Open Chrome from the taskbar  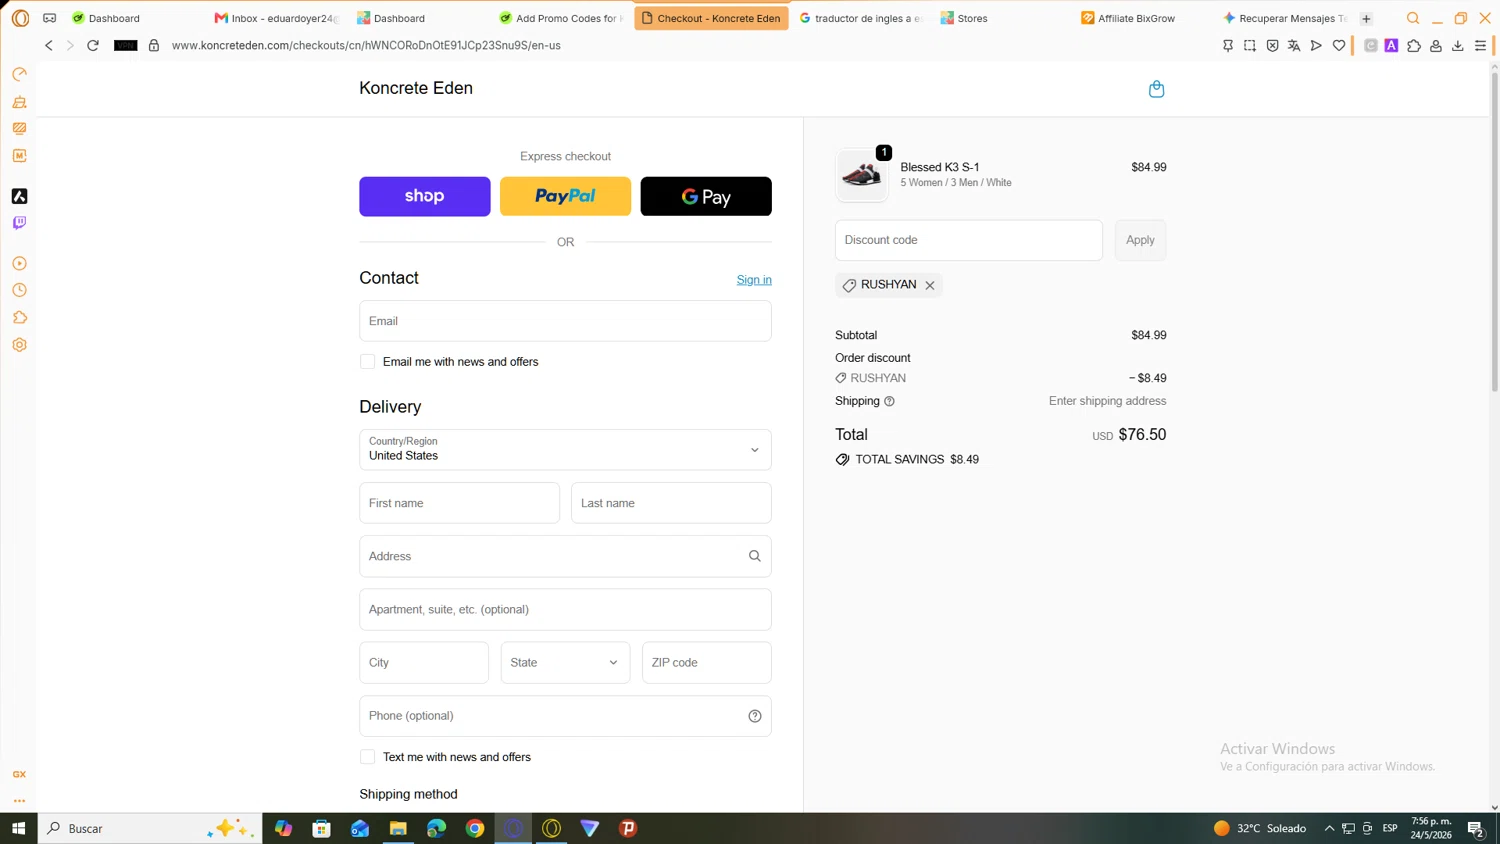coord(475,828)
